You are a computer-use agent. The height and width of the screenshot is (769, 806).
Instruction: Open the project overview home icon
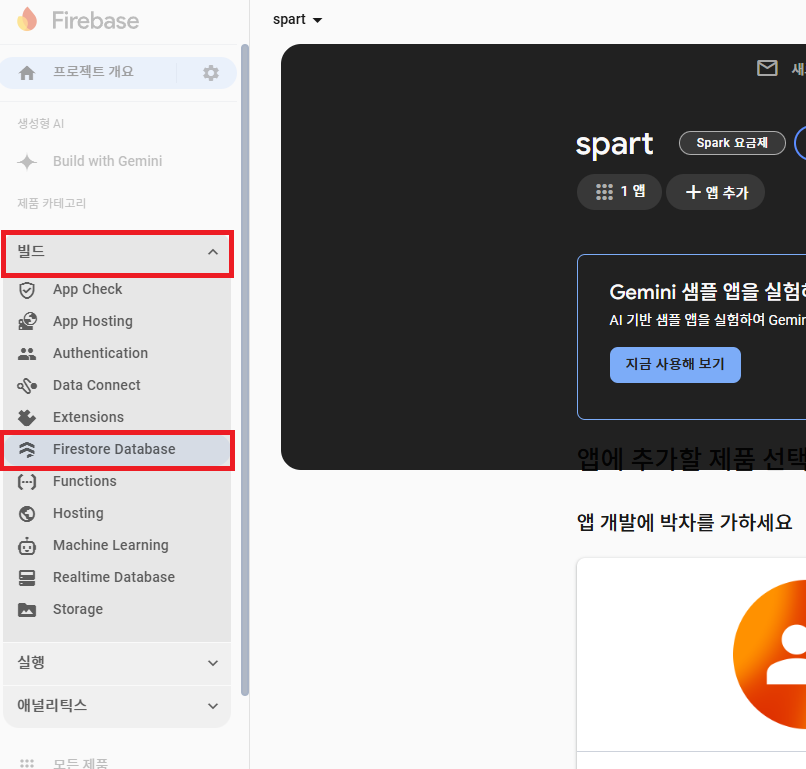[x=27, y=73]
